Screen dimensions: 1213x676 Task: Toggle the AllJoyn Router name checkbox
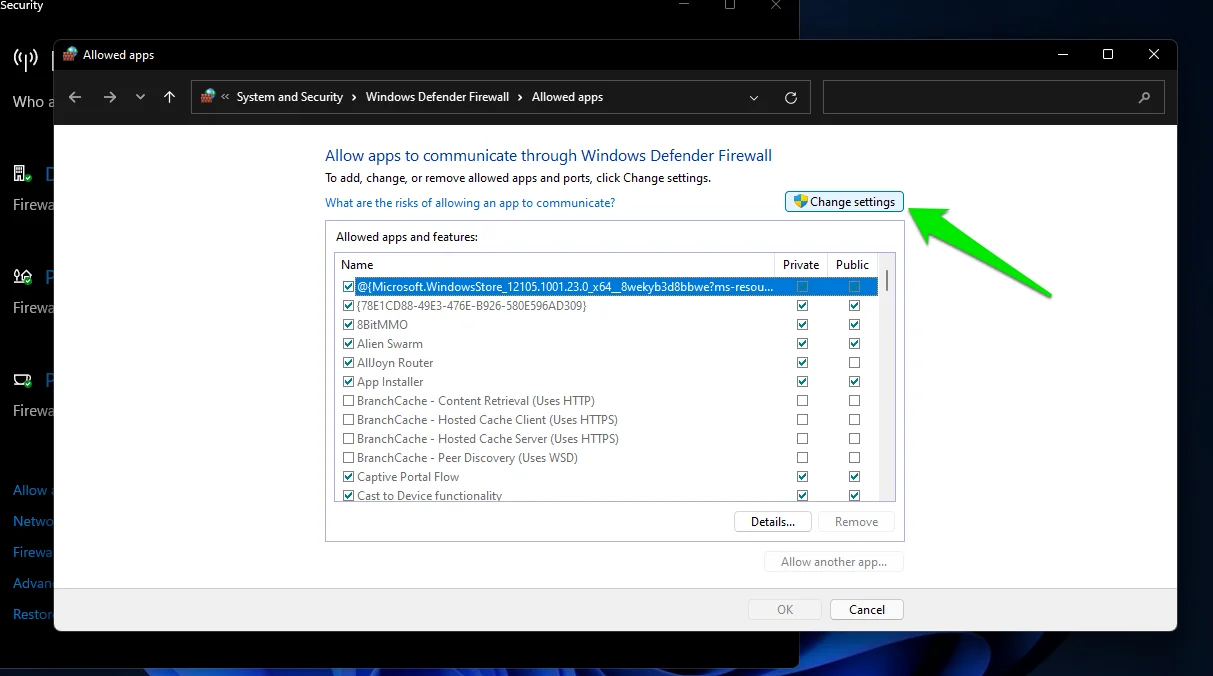[x=348, y=363]
